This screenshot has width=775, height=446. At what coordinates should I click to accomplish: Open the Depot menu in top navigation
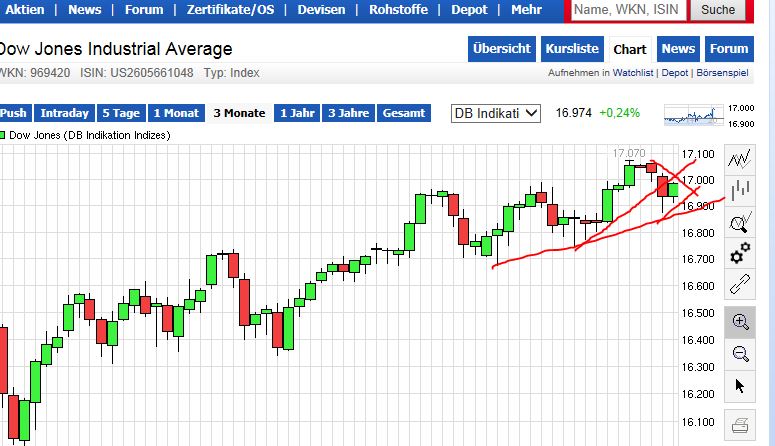pyautogui.click(x=469, y=9)
